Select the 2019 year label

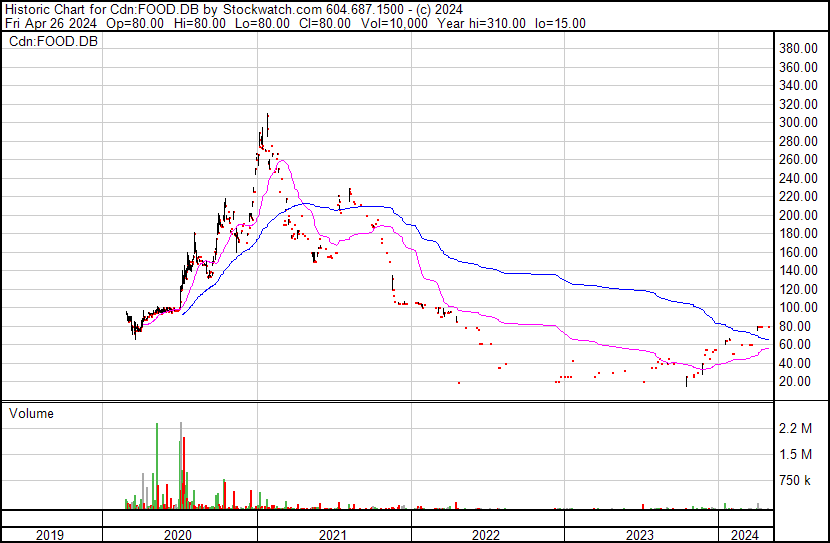tap(52, 535)
